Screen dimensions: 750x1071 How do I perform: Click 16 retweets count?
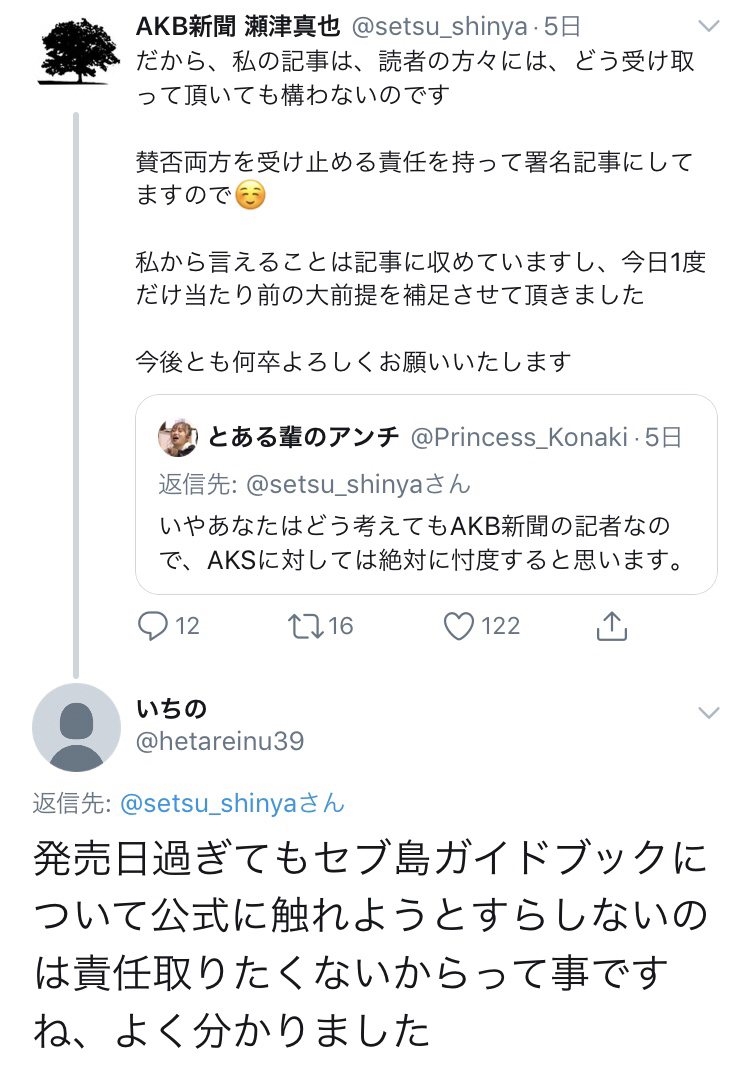[341, 626]
